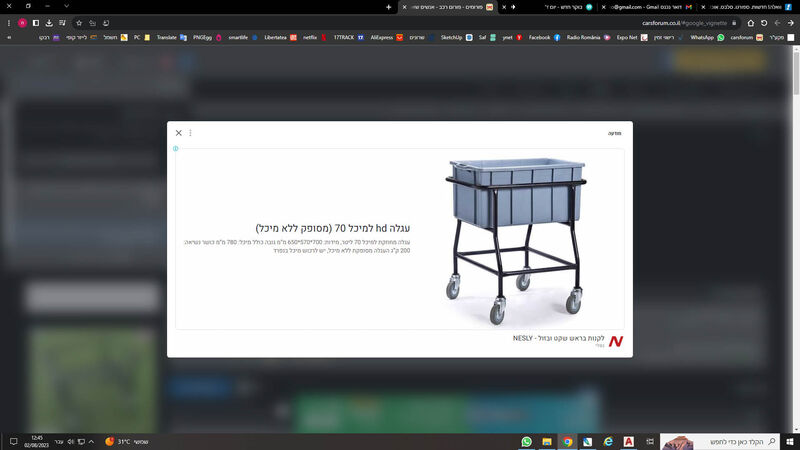Open the smartlife bookmark

coord(243,37)
